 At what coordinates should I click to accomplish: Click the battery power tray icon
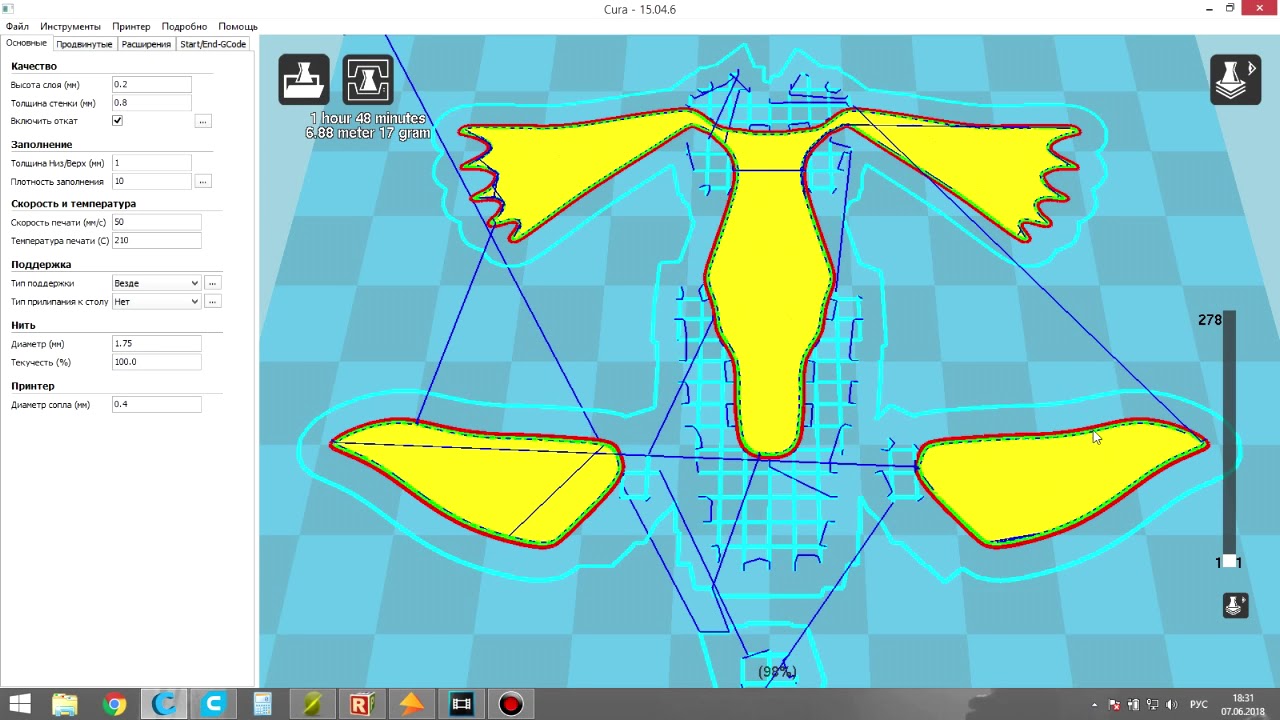(1134, 705)
